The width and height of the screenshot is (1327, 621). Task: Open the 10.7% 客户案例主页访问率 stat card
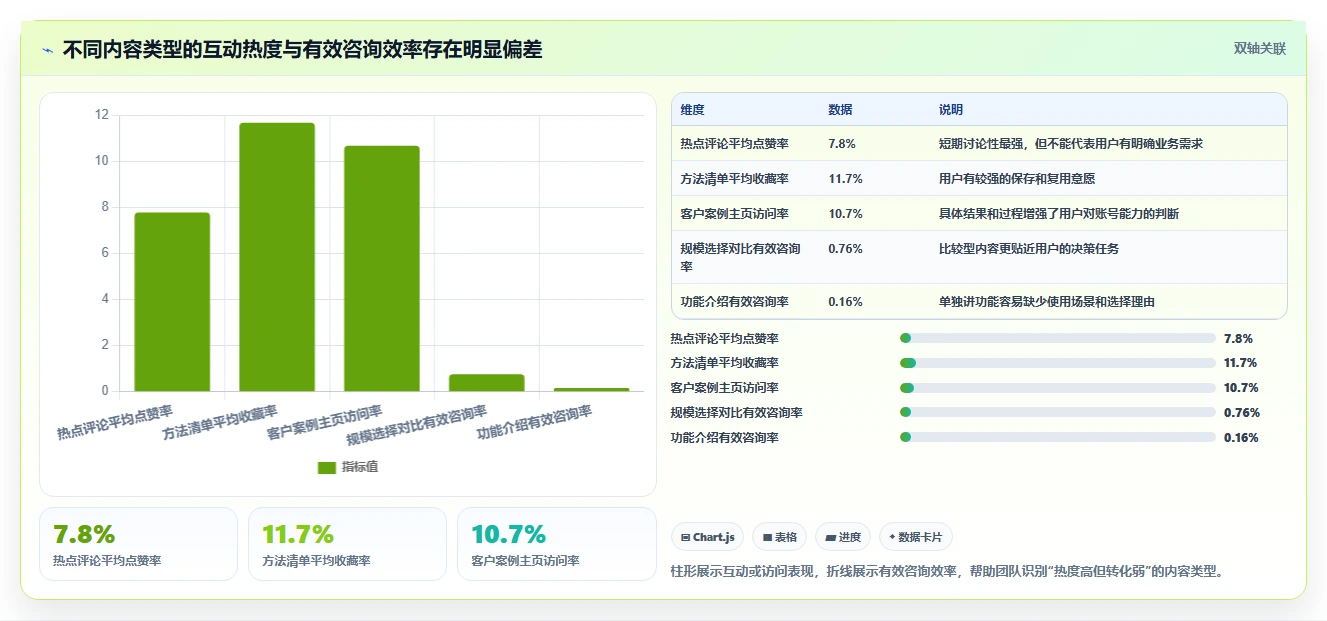(556, 544)
